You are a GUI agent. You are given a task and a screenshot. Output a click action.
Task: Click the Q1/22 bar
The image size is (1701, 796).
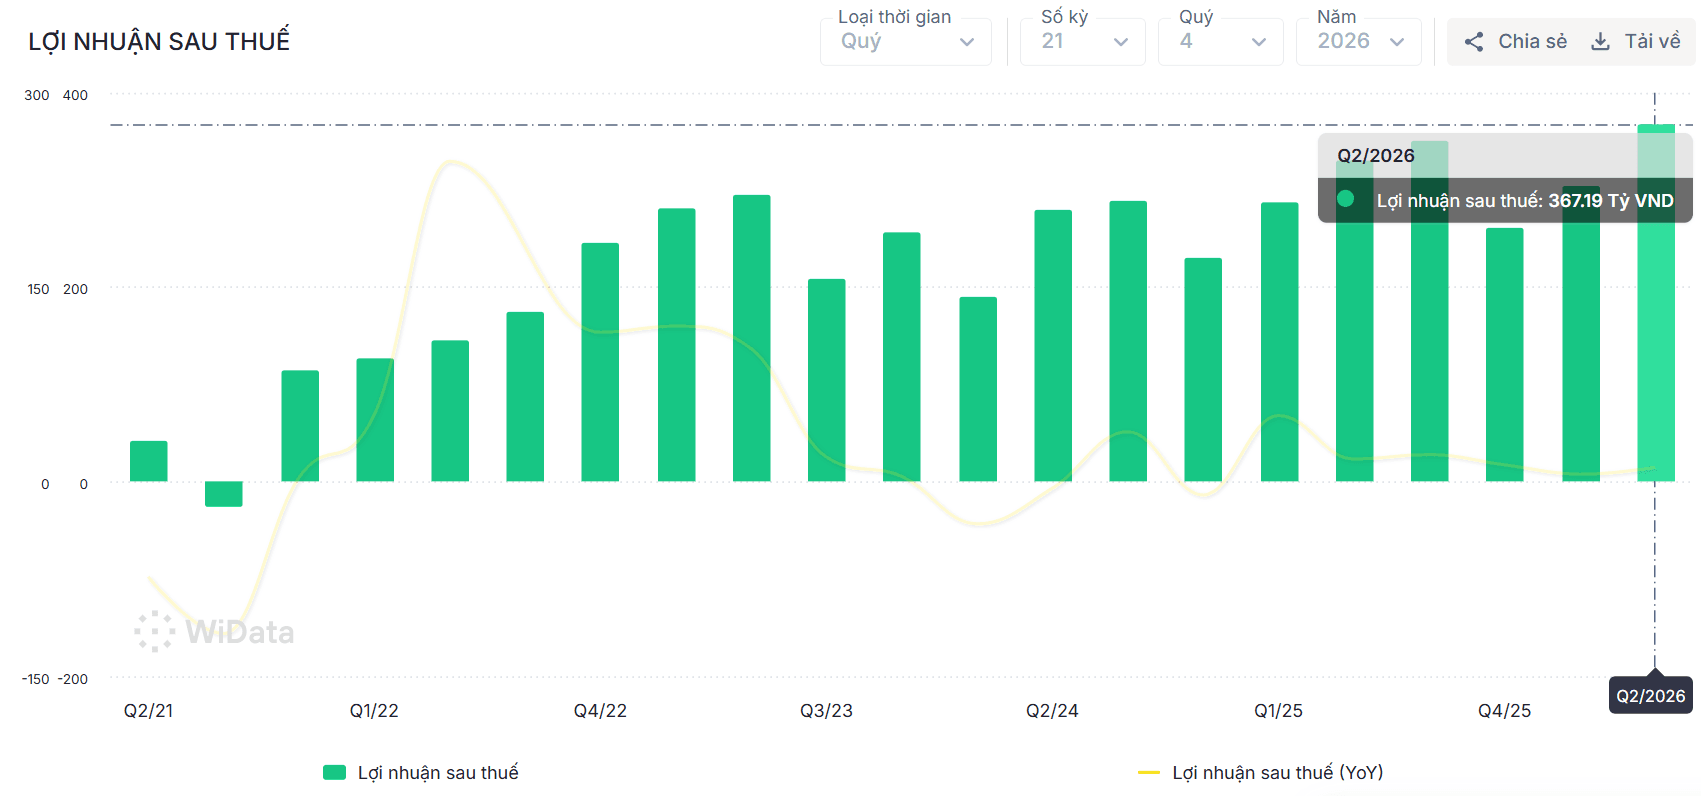(375, 420)
